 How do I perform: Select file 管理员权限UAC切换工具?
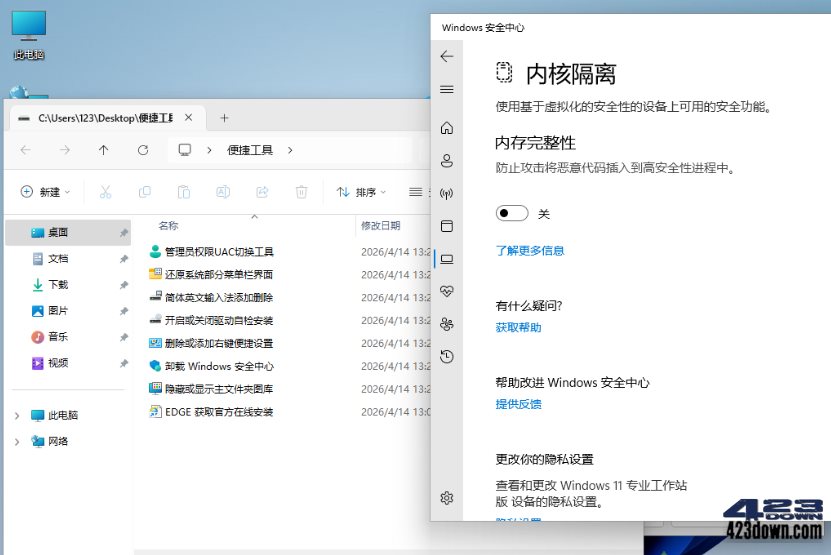pos(212,252)
